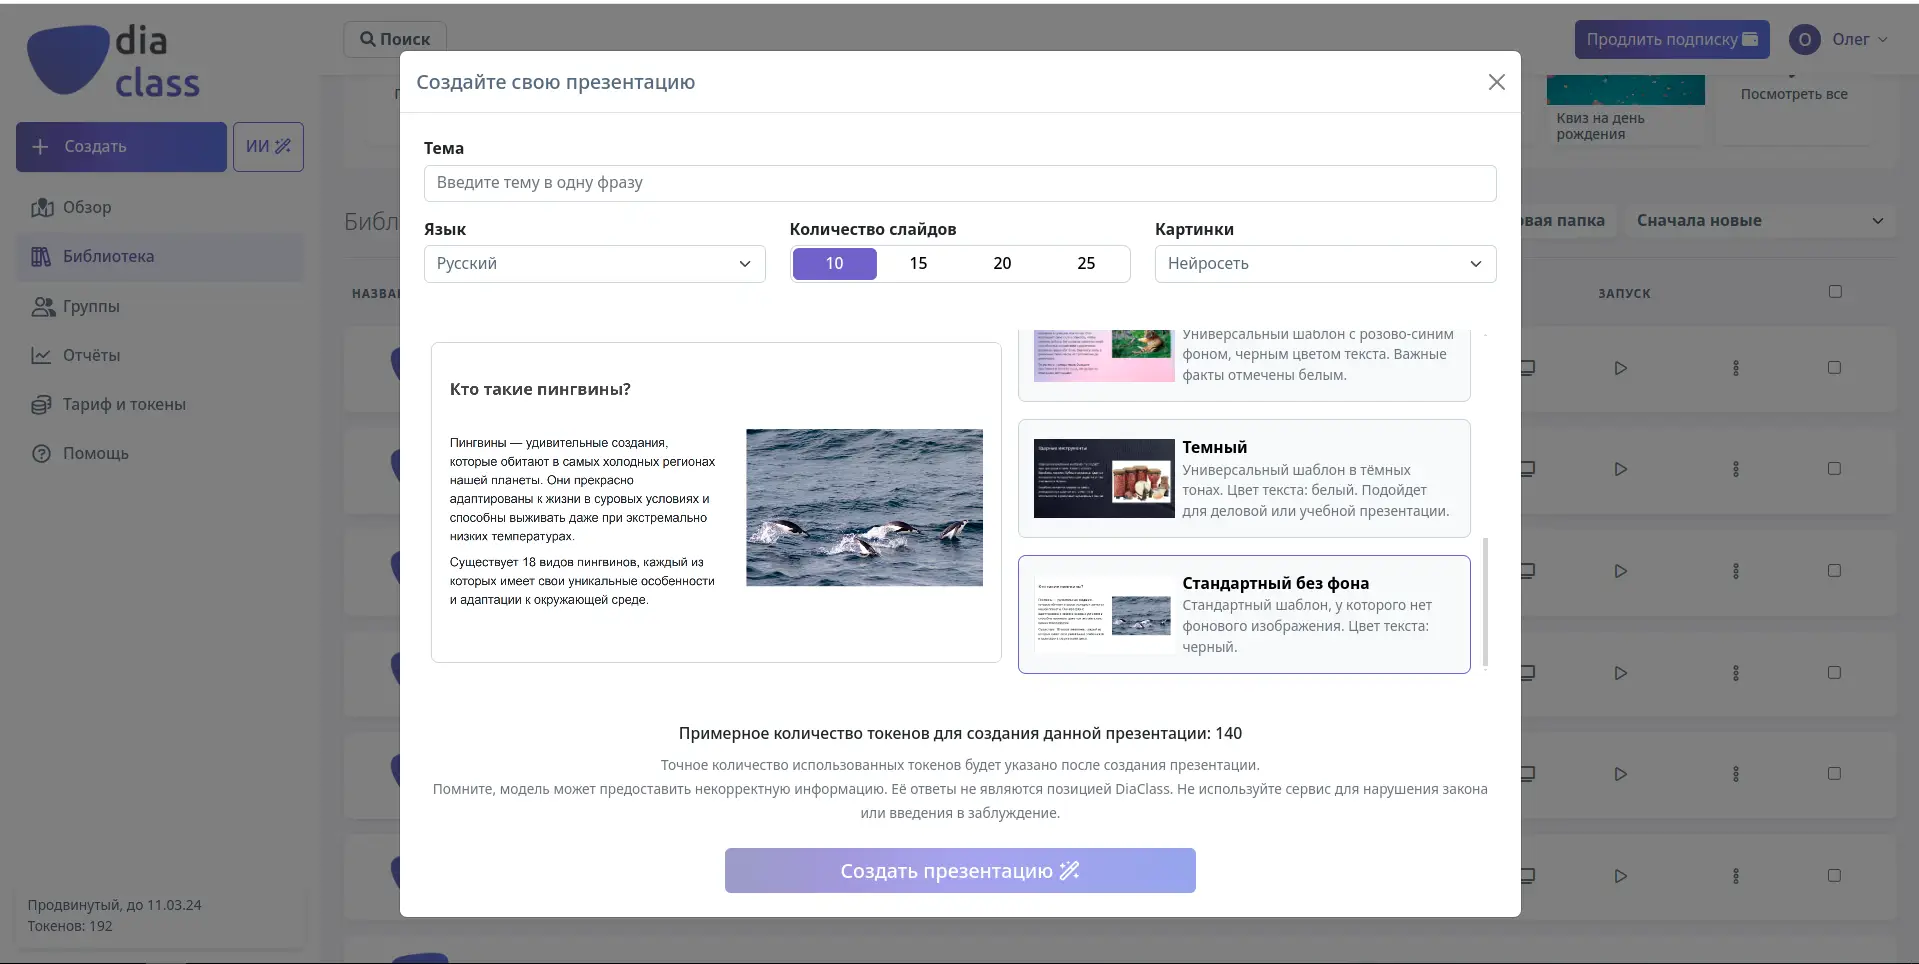This screenshot has height=964, width=1919.
Task: Choose the pink-blue universal template card
Action: 1244,364
